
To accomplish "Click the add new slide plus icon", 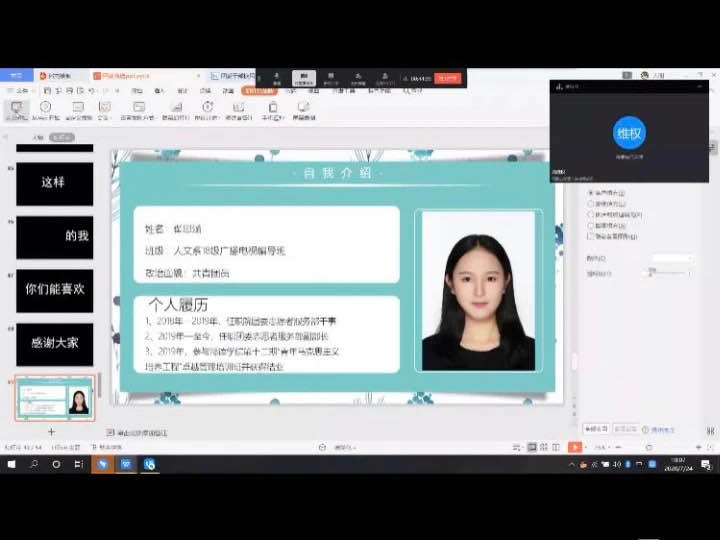I will [52, 432].
